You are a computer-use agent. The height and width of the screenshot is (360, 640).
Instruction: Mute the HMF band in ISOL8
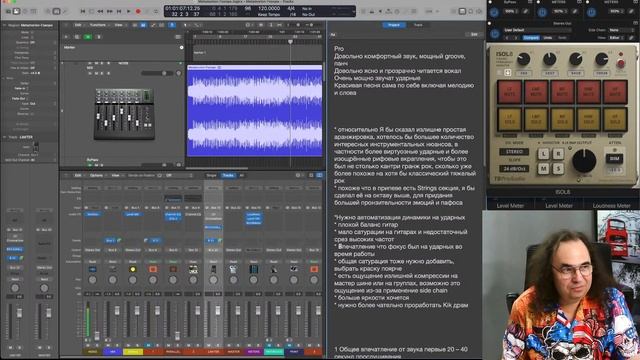[x=588, y=91]
